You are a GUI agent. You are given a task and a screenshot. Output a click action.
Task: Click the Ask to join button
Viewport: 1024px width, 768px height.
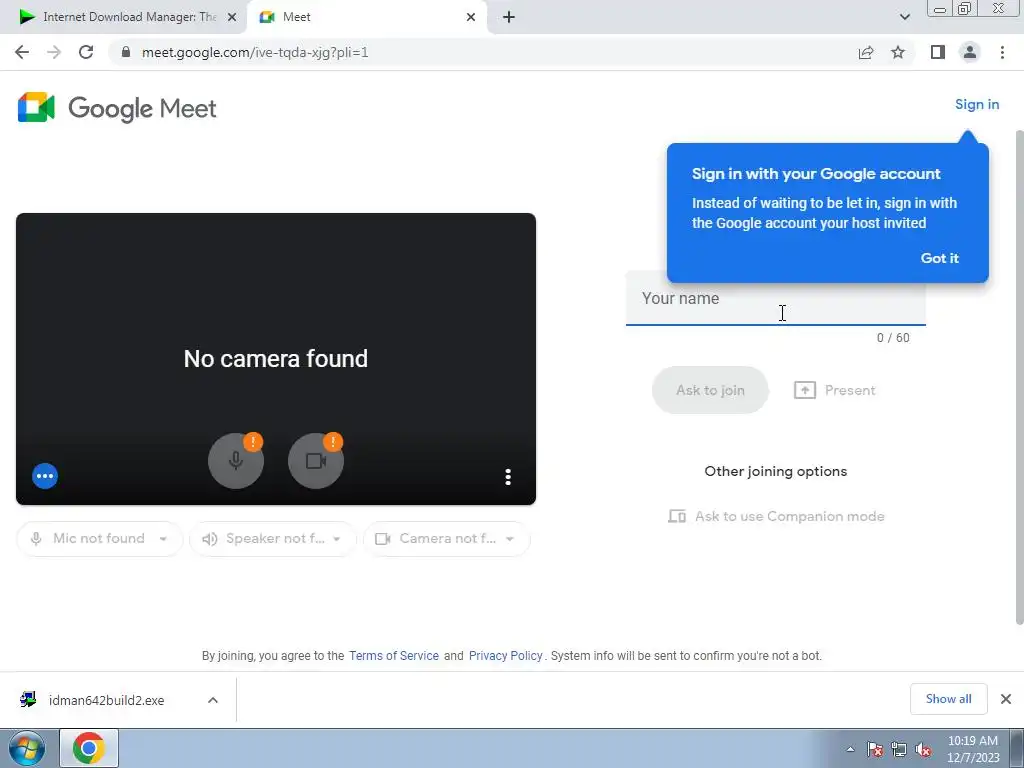(710, 390)
